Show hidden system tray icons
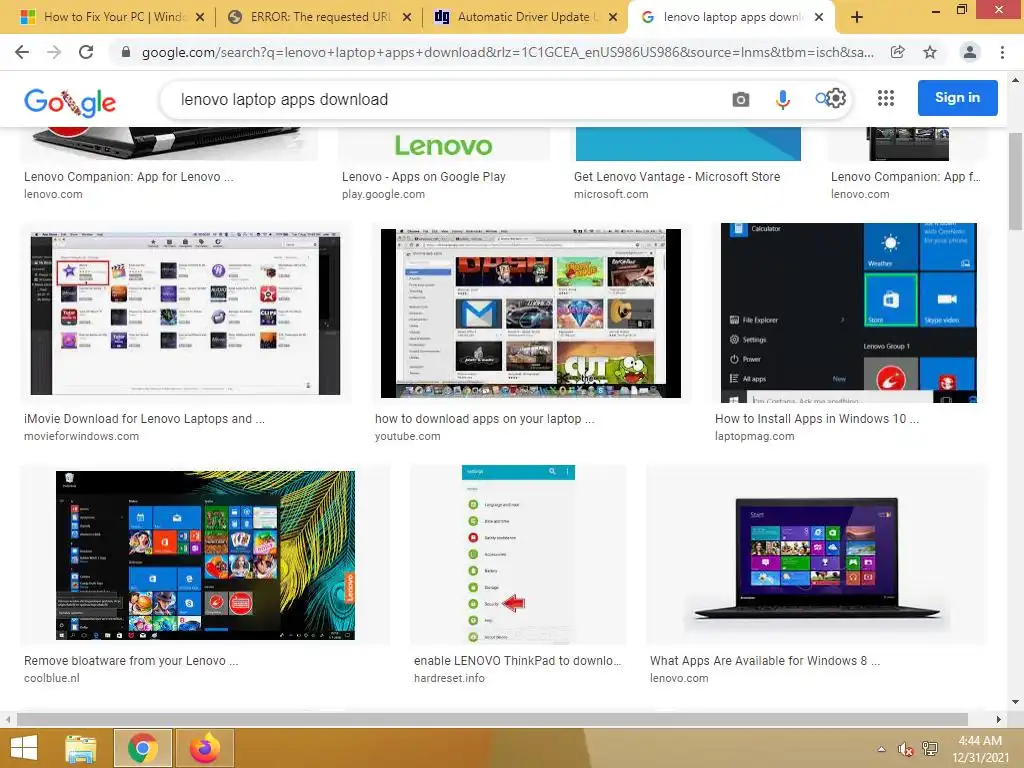 (x=882, y=749)
